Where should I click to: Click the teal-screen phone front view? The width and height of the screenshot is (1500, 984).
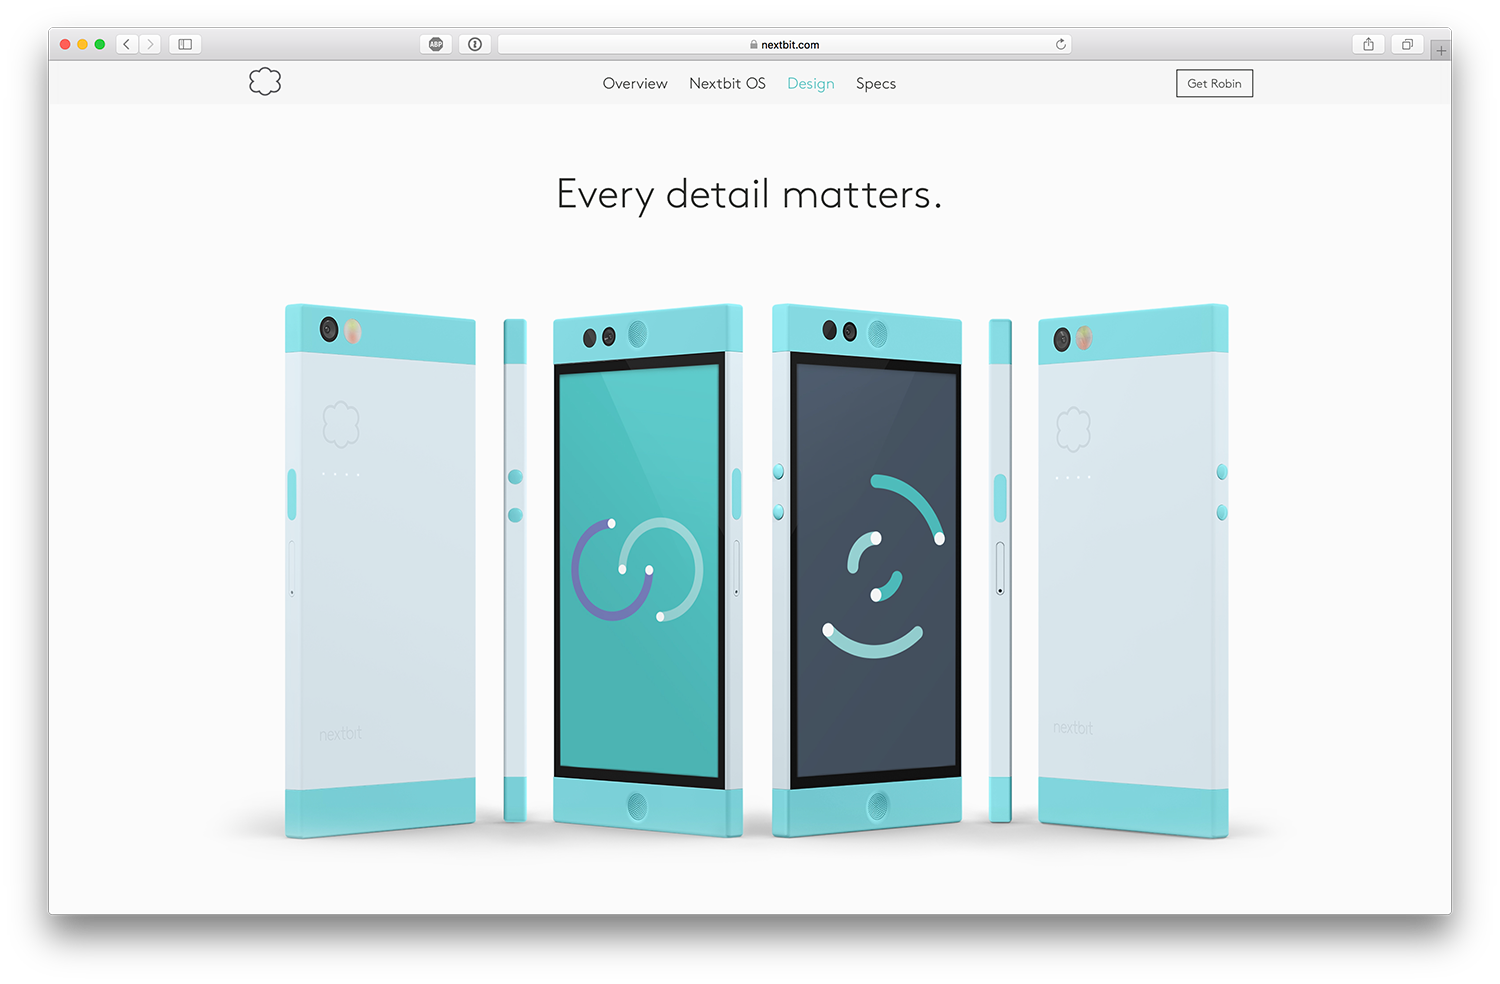[640, 570]
